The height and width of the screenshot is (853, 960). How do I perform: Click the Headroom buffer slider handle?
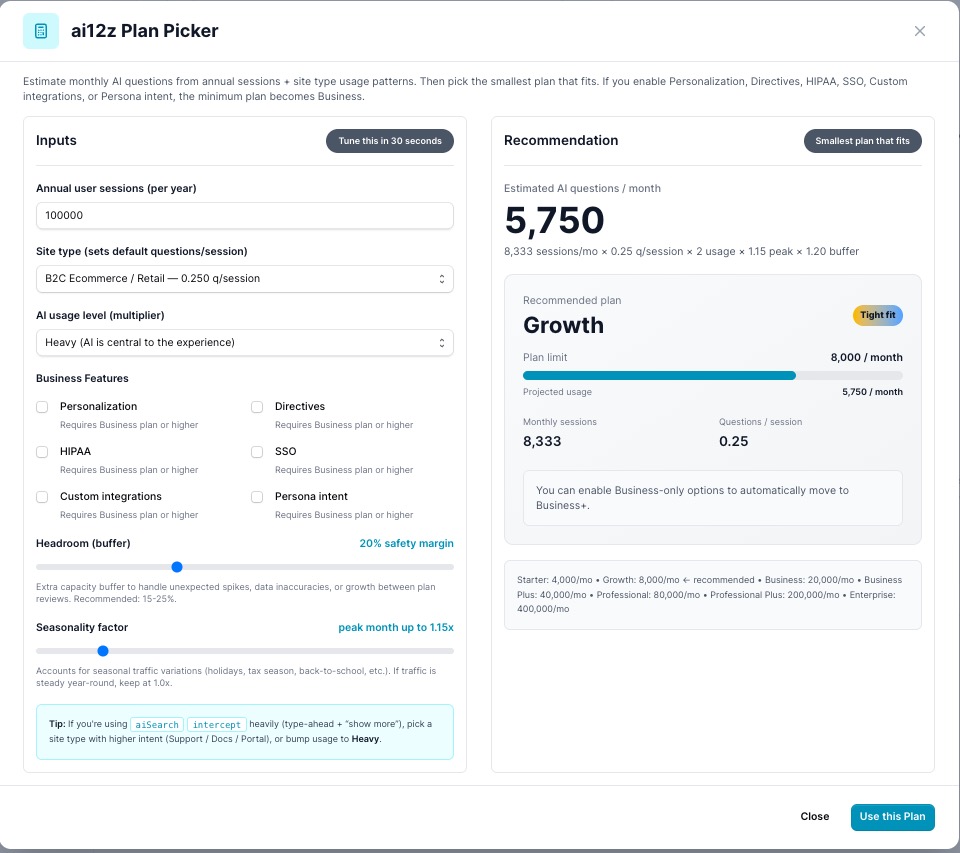coord(177,566)
